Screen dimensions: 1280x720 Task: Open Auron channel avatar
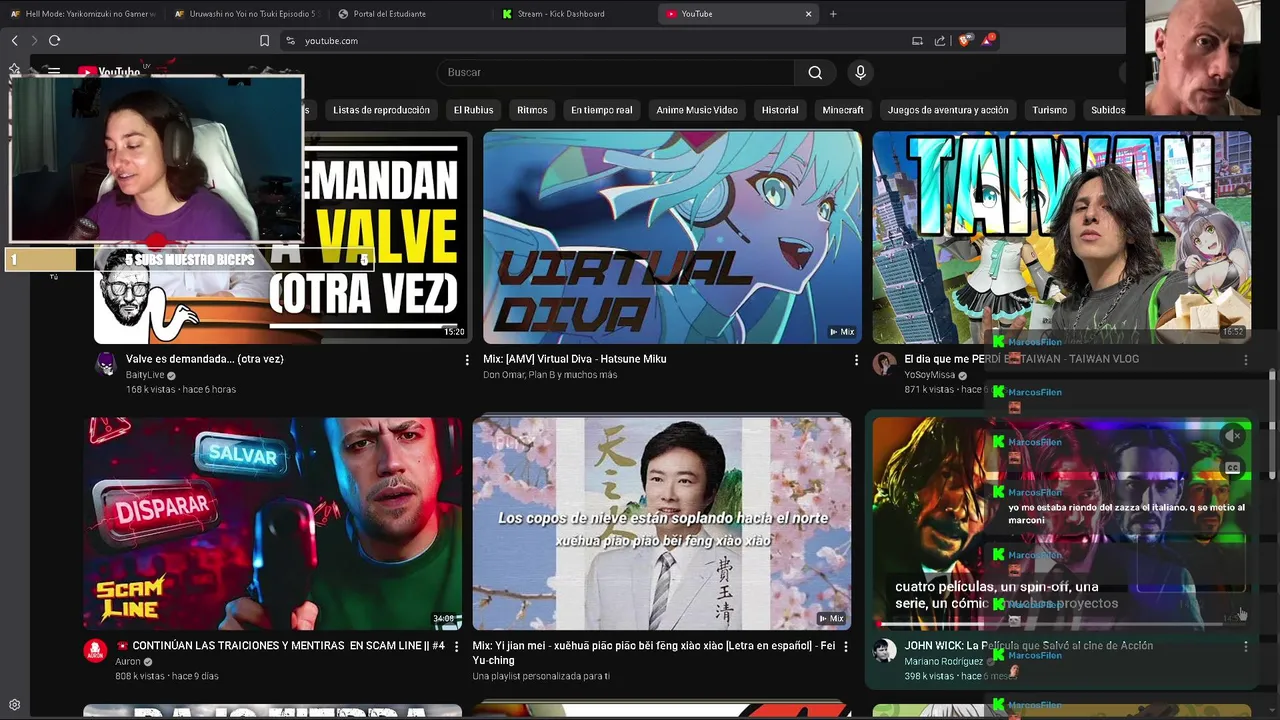tap(95, 651)
